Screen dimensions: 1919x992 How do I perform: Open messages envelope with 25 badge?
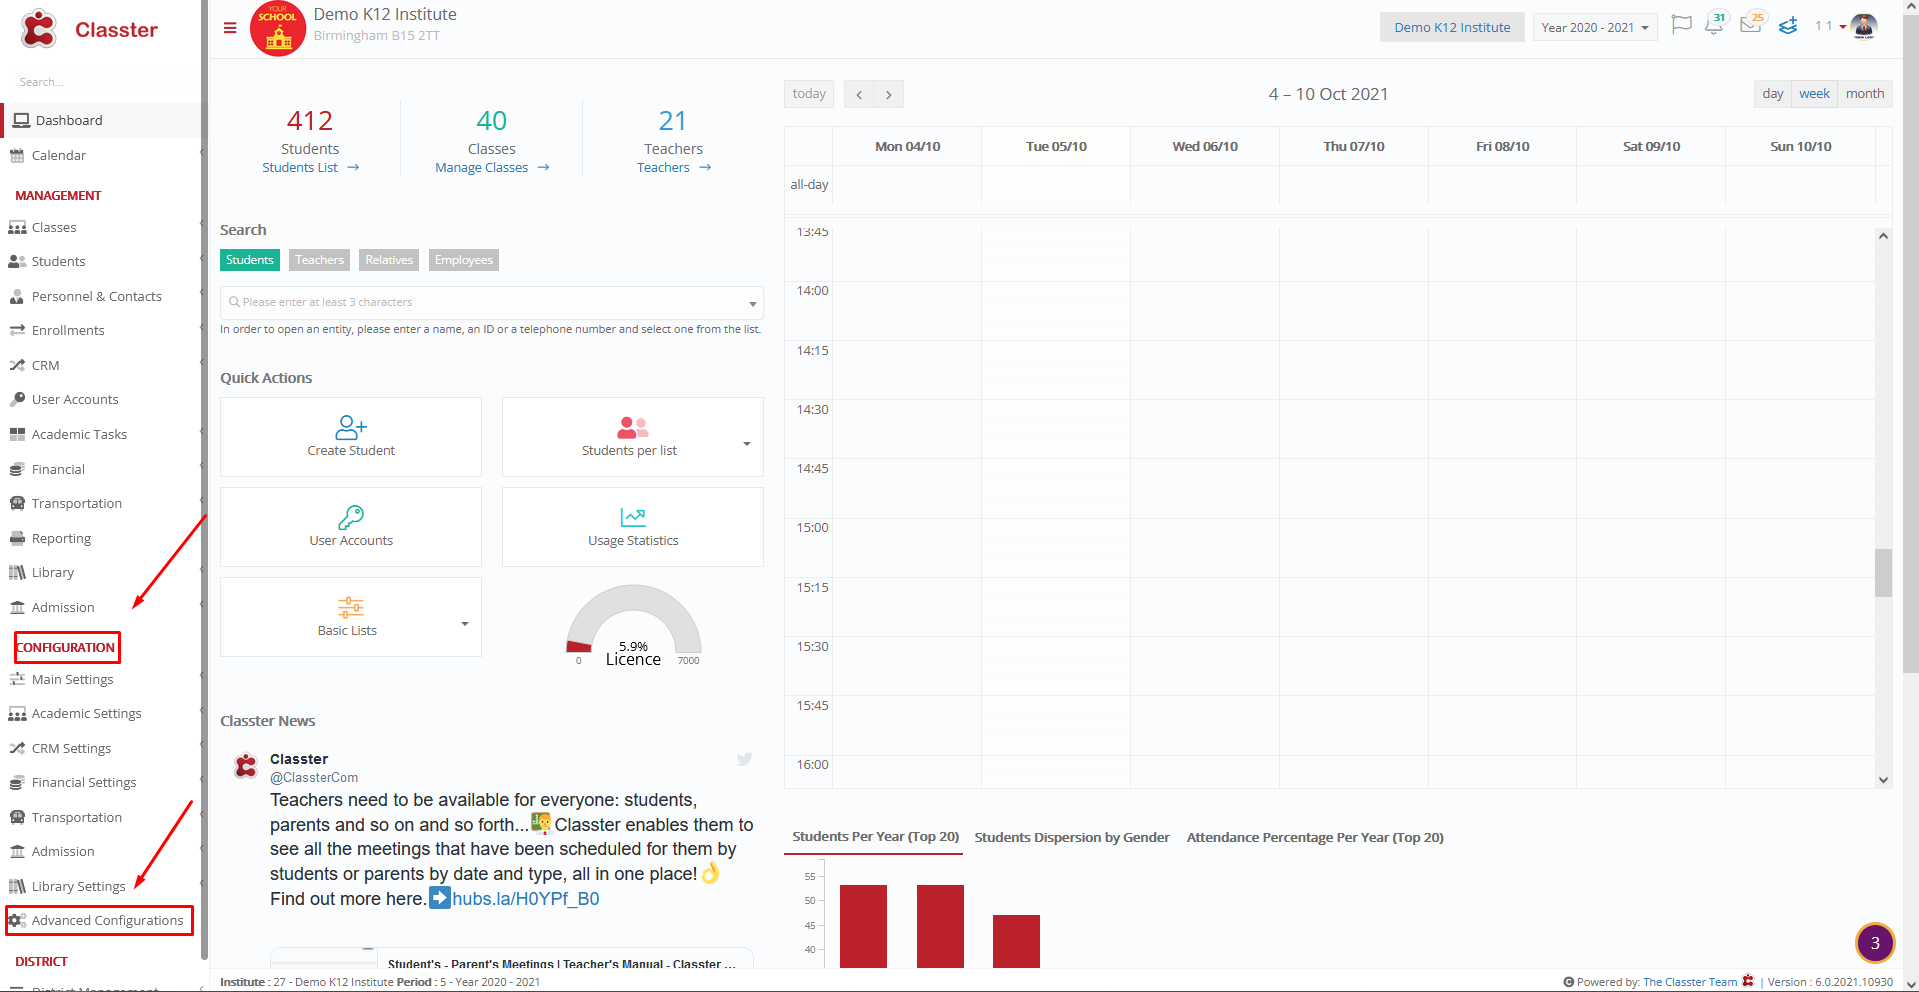pos(1751,24)
